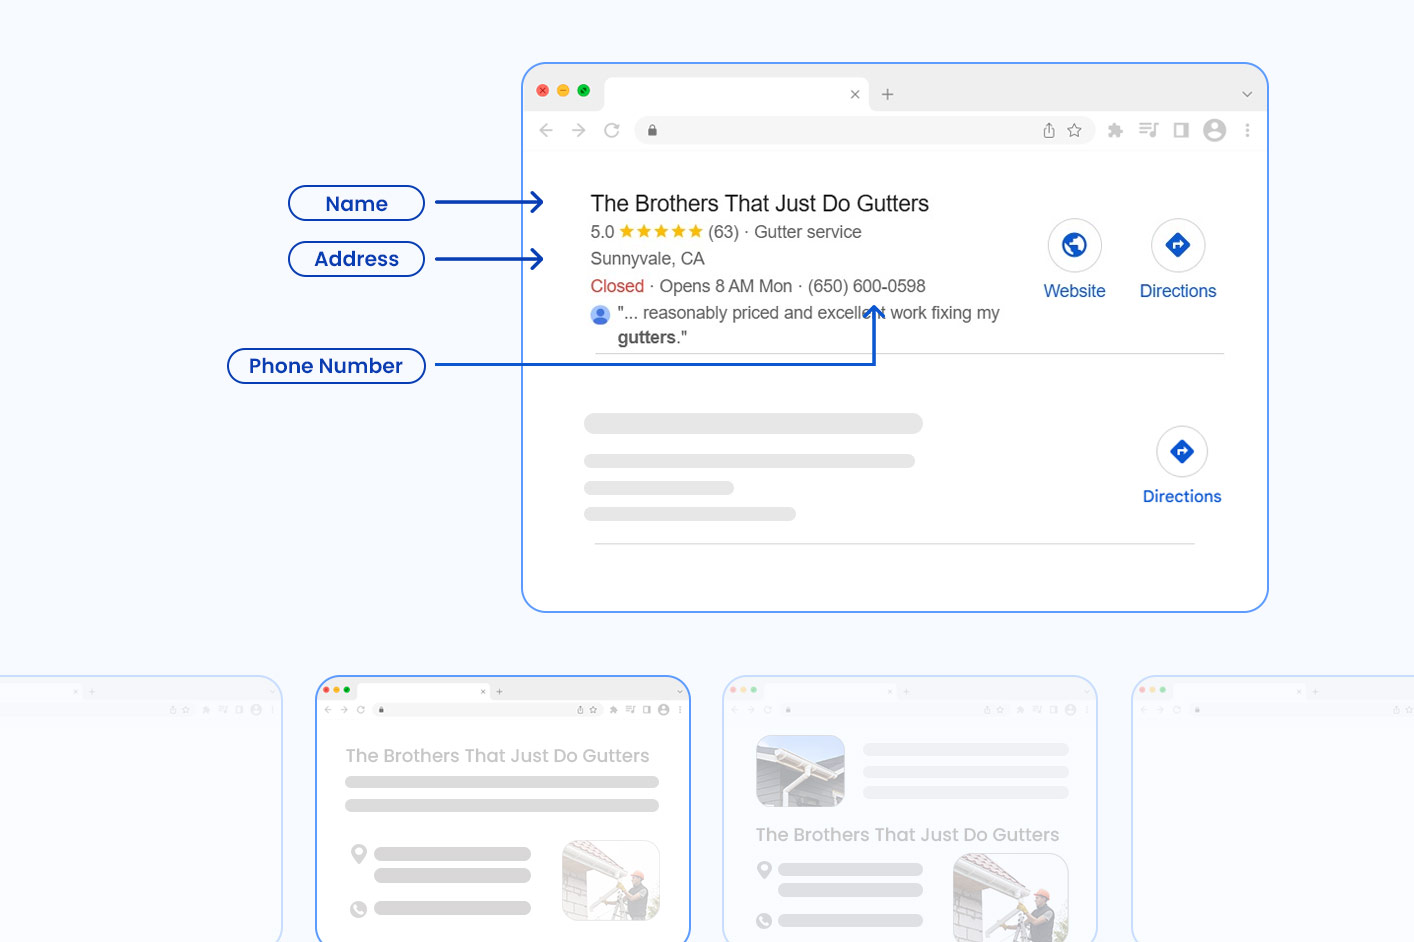The height and width of the screenshot is (942, 1414).
Task: Click the business heading at the top of the small preview window
Action: coord(498,756)
